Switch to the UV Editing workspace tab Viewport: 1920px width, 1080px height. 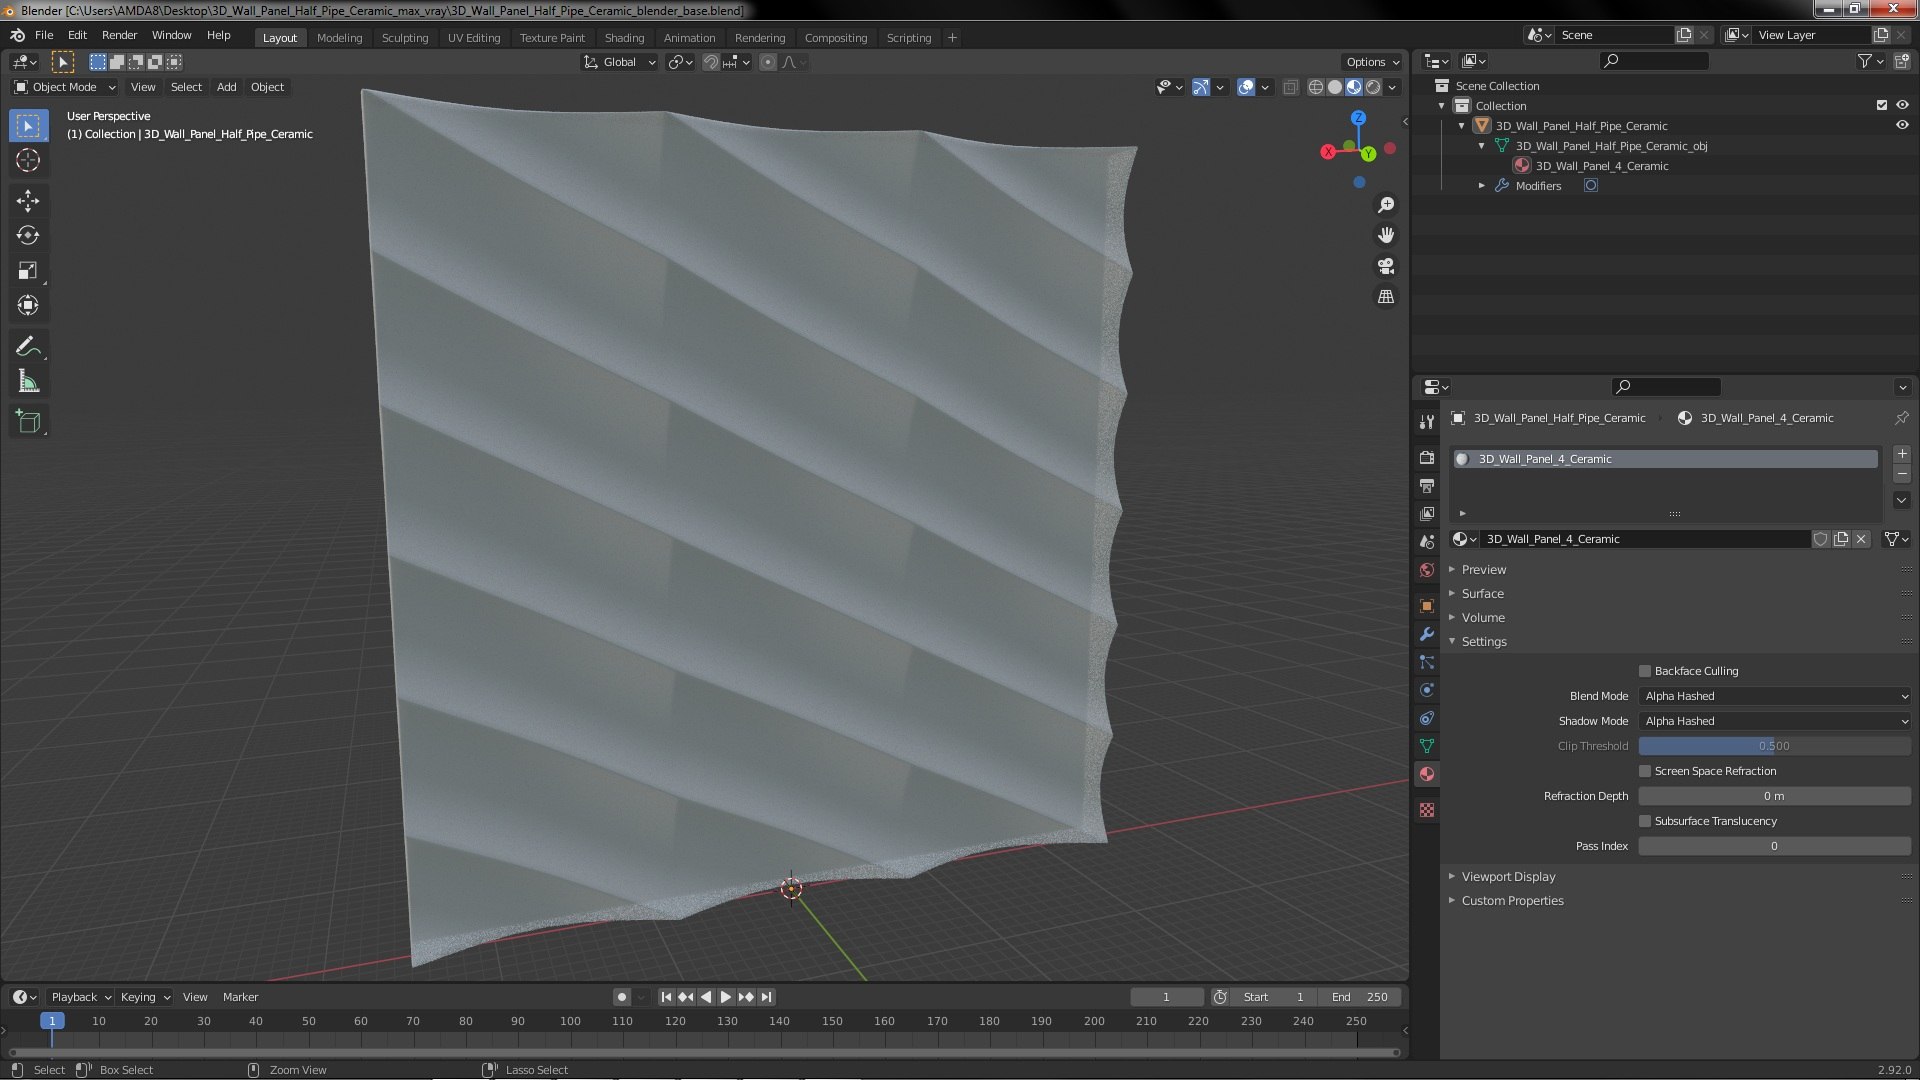(x=473, y=38)
